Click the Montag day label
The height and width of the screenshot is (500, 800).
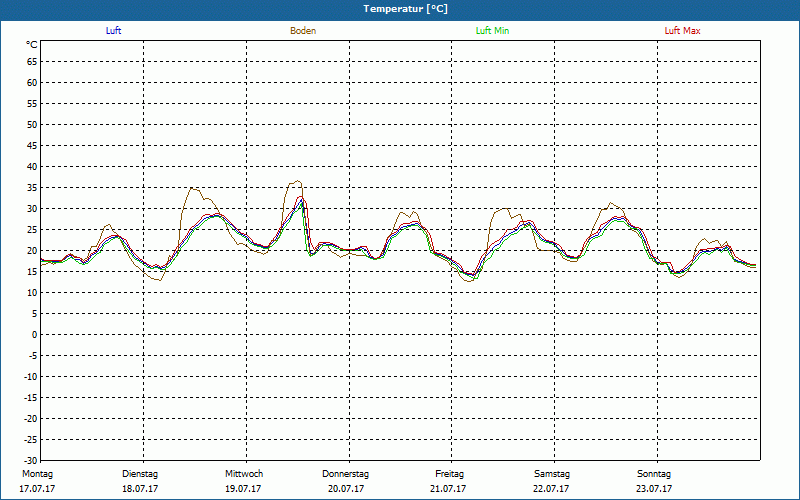click(37, 474)
